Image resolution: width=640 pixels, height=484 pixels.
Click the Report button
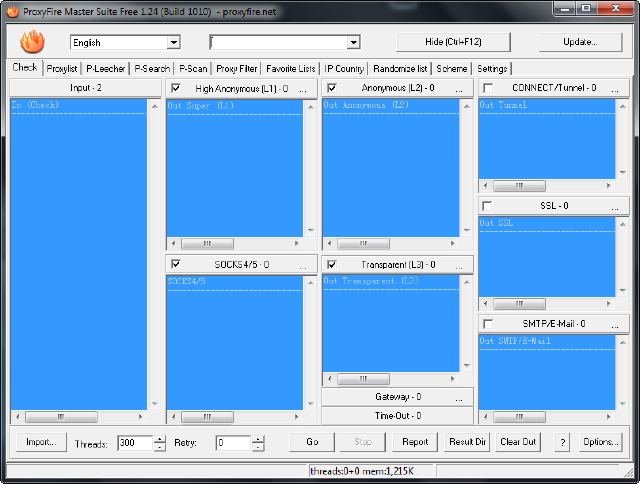pyautogui.click(x=415, y=442)
